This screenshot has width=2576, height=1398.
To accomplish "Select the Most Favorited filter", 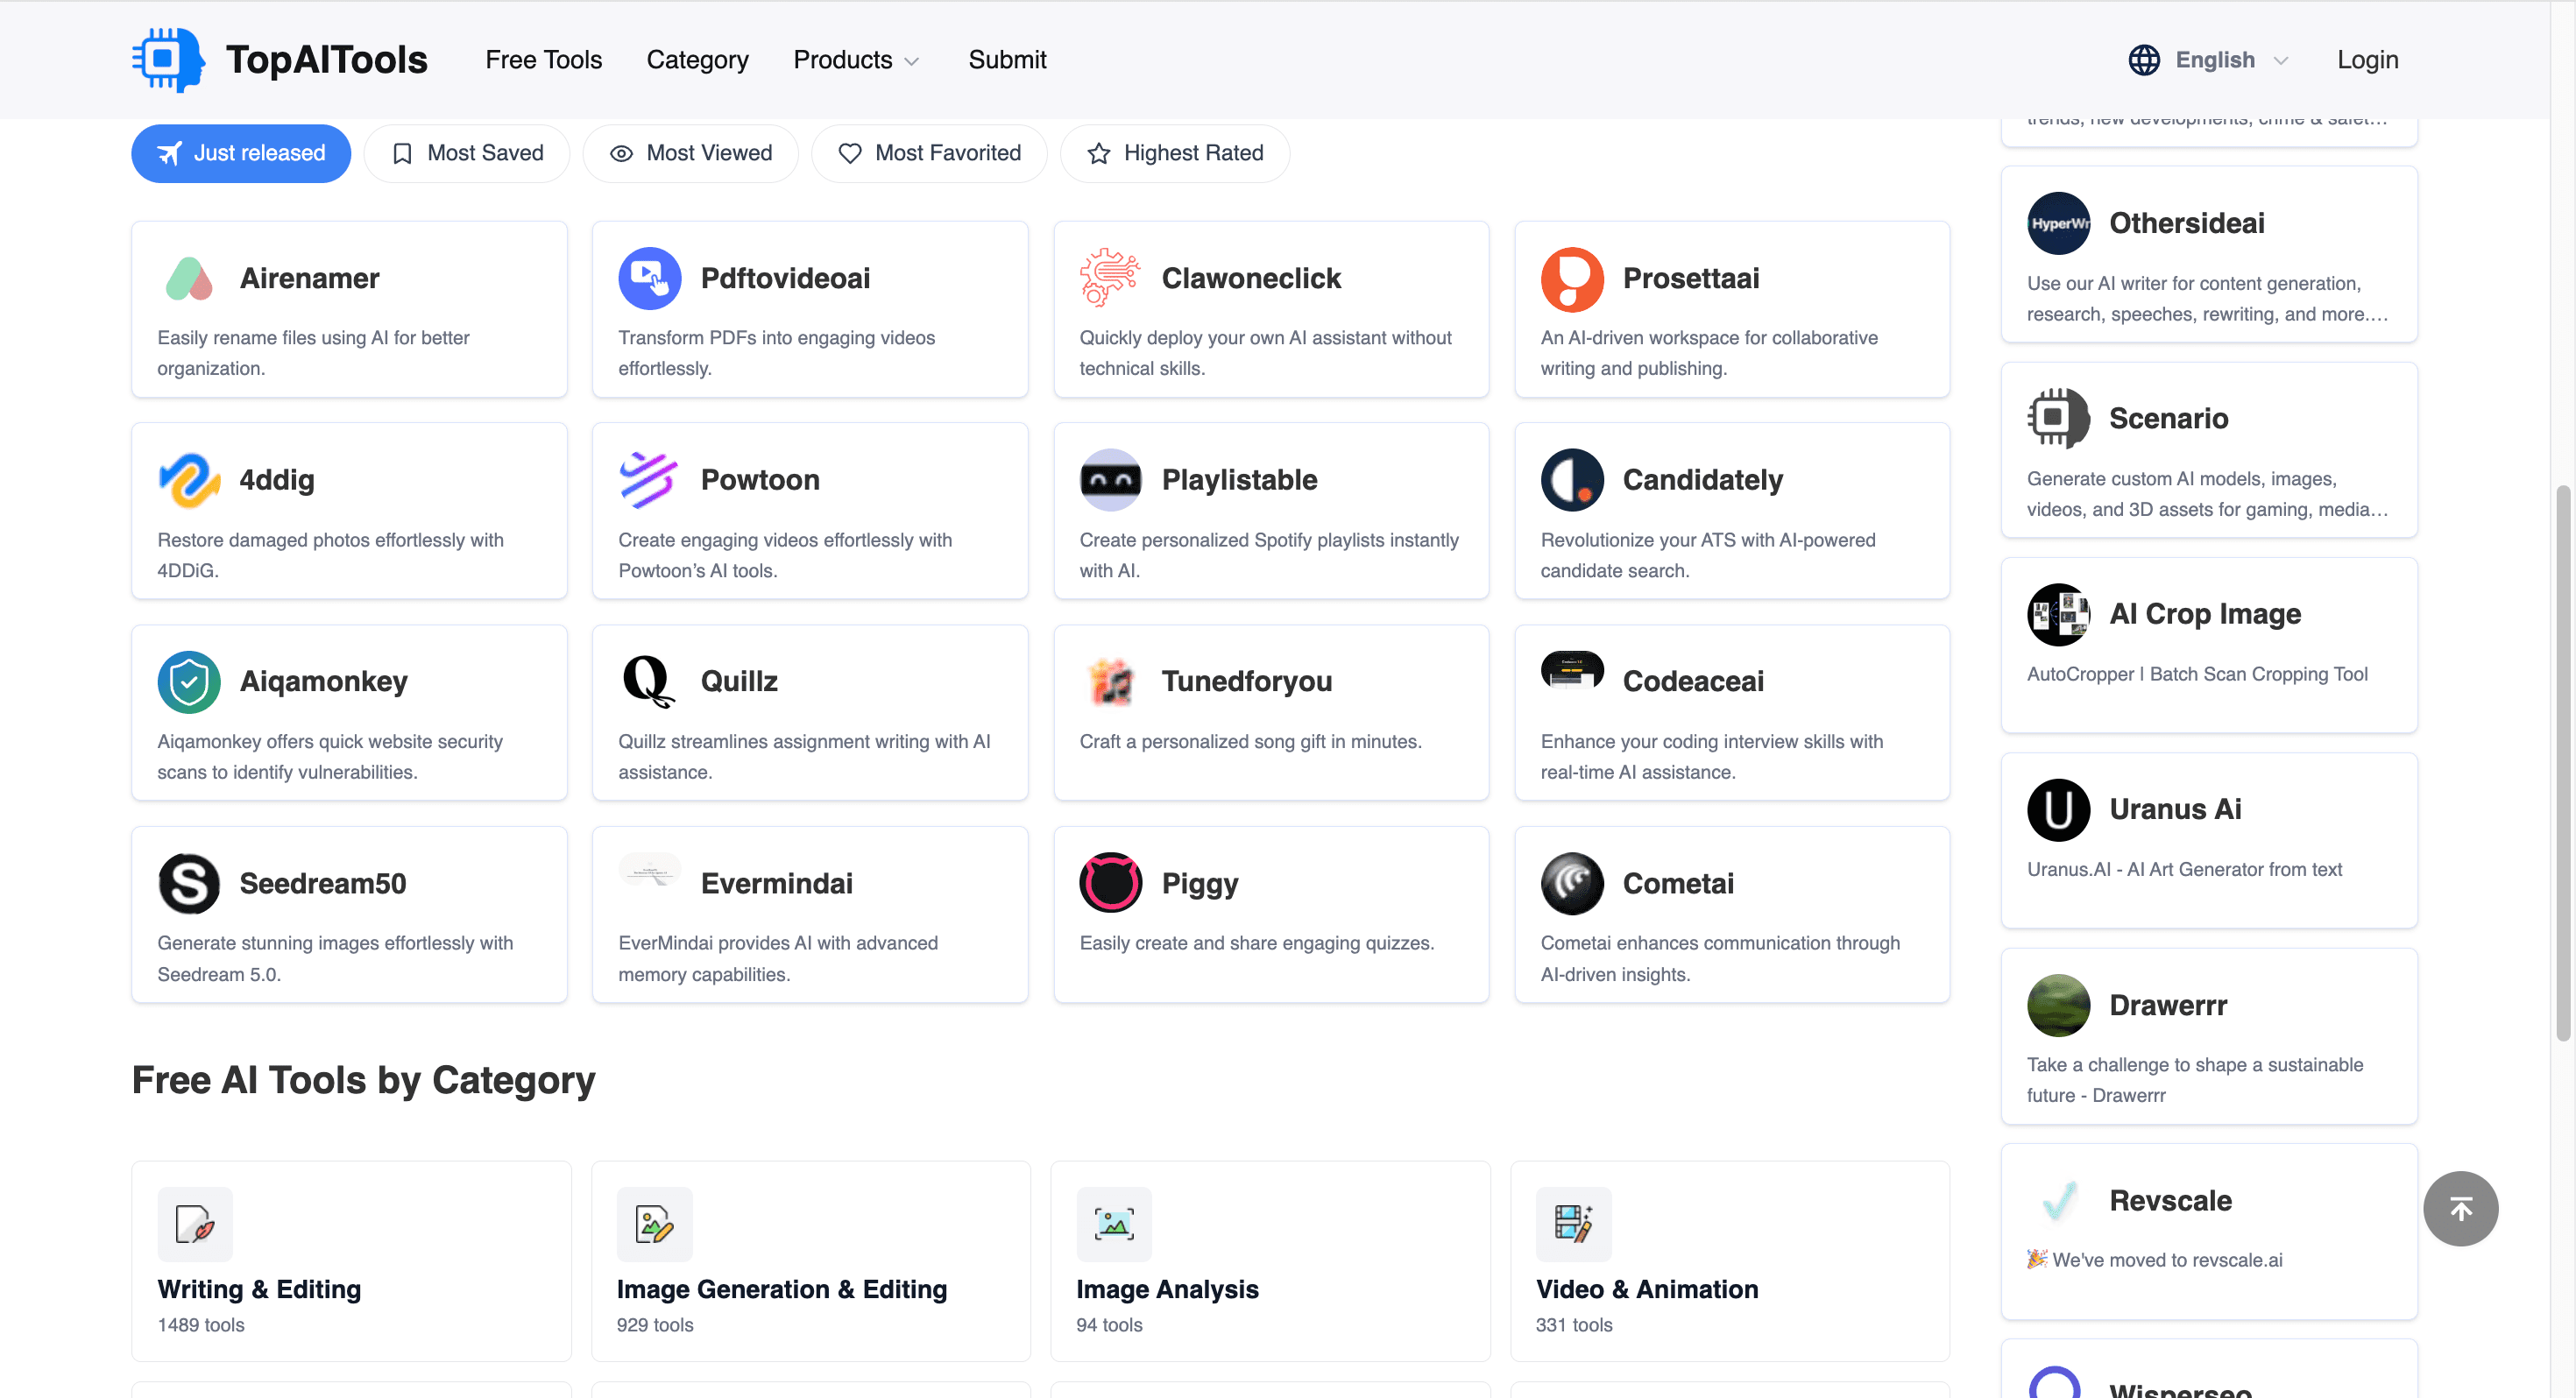I will pos(929,154).
